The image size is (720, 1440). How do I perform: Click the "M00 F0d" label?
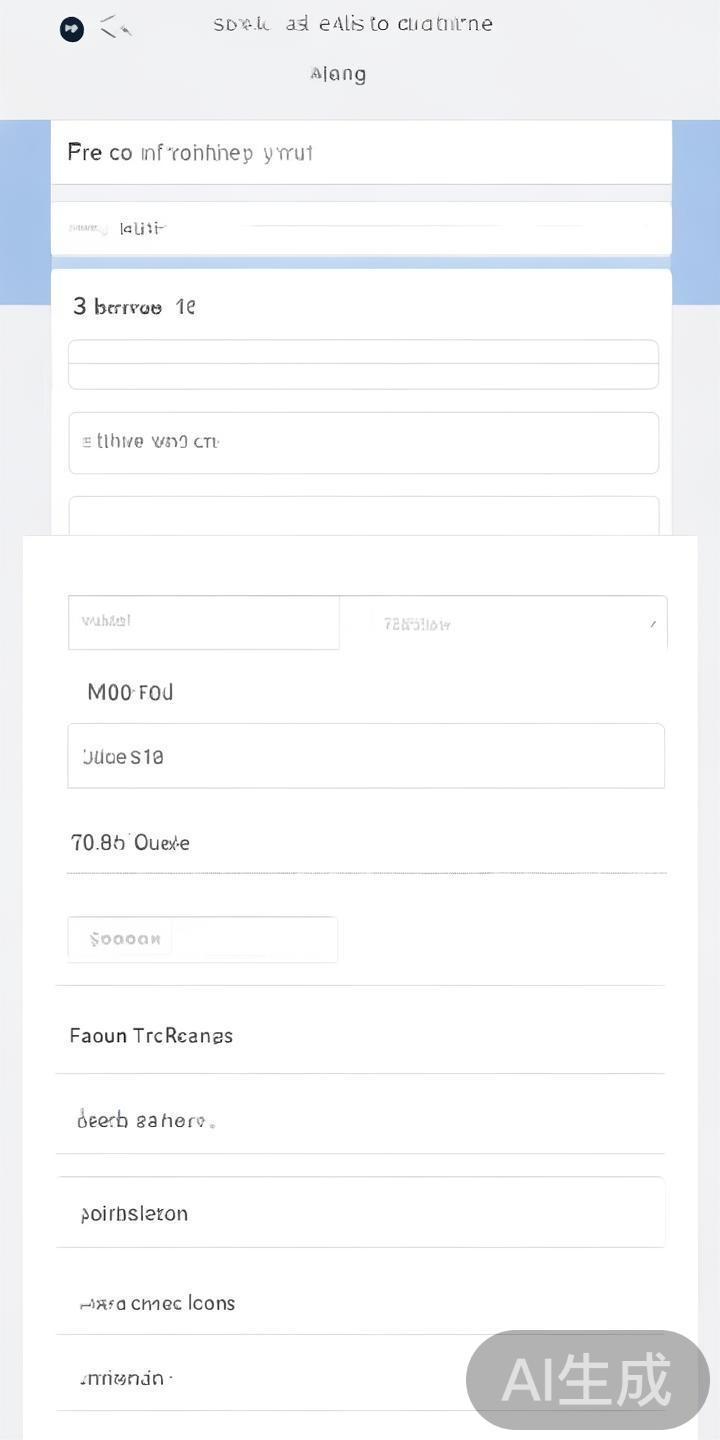pos(130,692)
